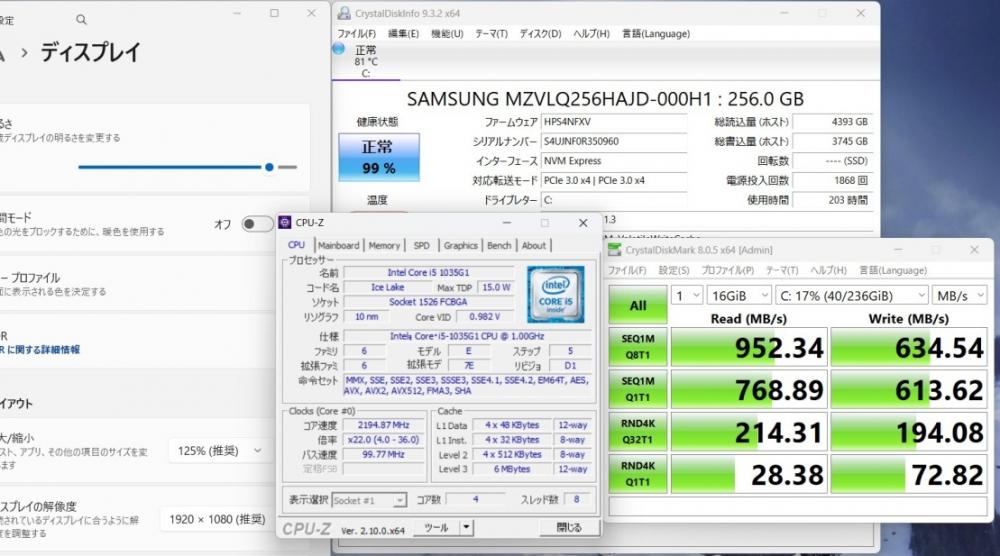Toggle the night light switch showing オフ
Viewport: 1000px width, 556px height.
click(x=256, y=224)
